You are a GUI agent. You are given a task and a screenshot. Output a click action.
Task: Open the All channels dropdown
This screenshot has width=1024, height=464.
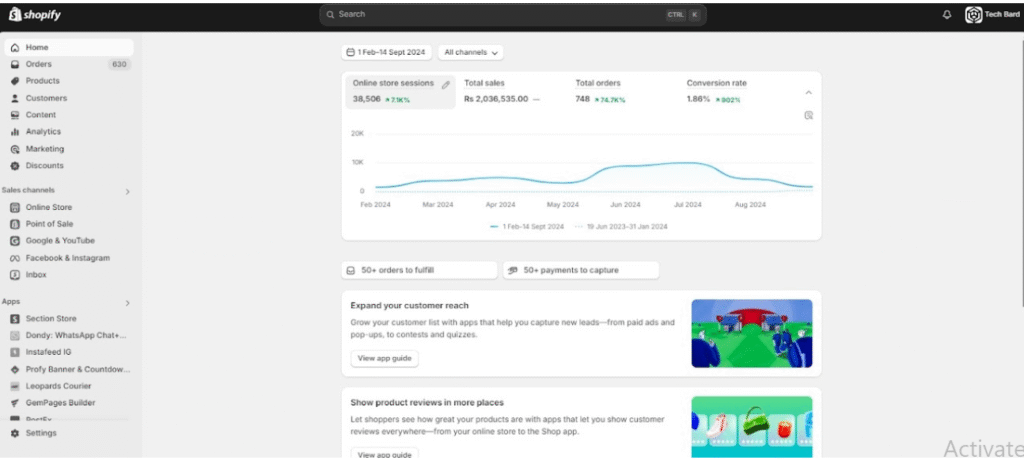471,52
